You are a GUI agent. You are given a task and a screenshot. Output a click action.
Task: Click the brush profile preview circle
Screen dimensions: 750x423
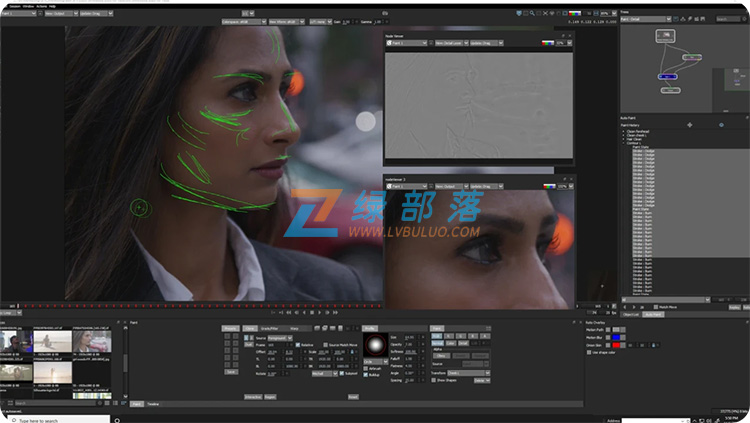tap(375, 345)
